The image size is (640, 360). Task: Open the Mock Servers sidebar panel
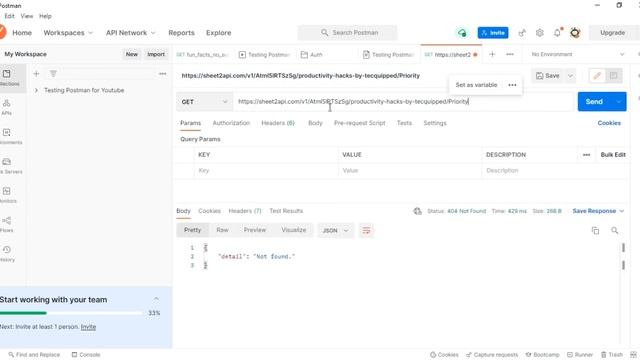coord(7,166)
